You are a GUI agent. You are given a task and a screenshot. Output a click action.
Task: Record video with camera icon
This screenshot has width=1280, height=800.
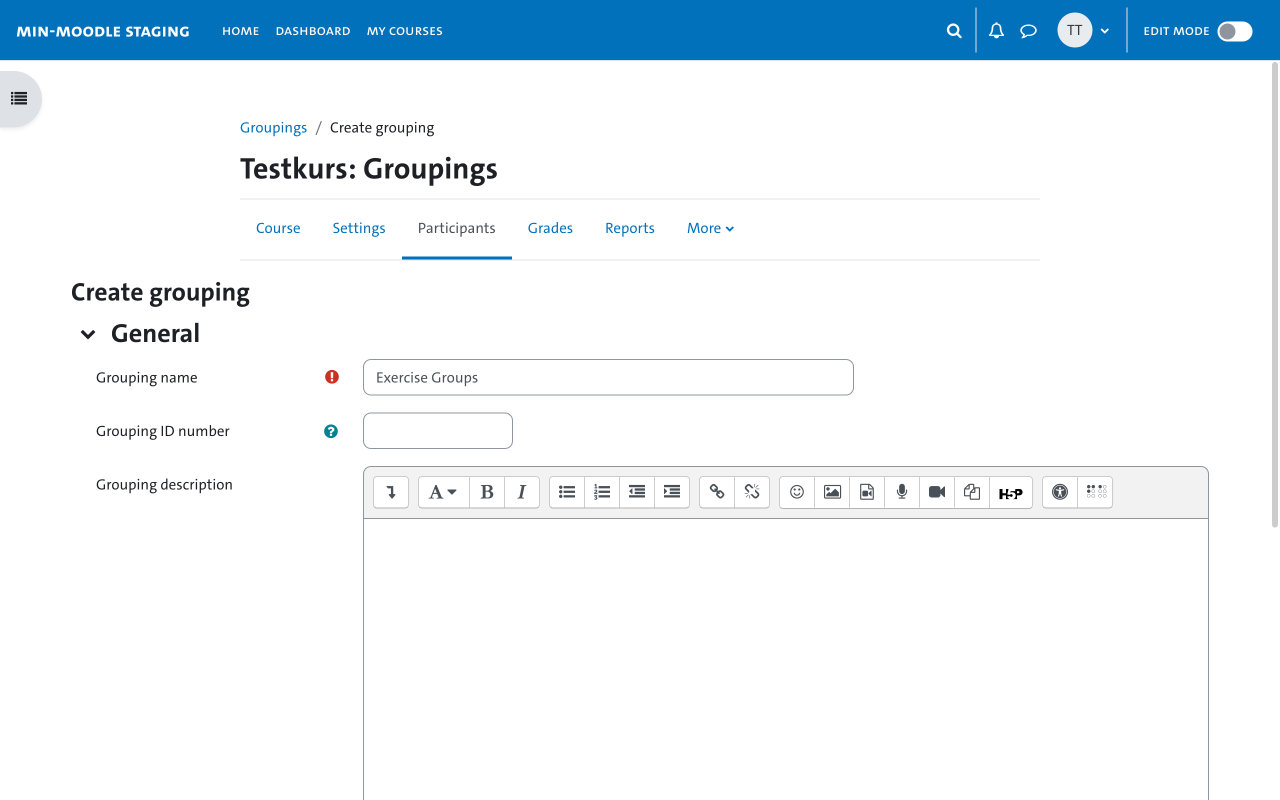[x=937, y=492]
